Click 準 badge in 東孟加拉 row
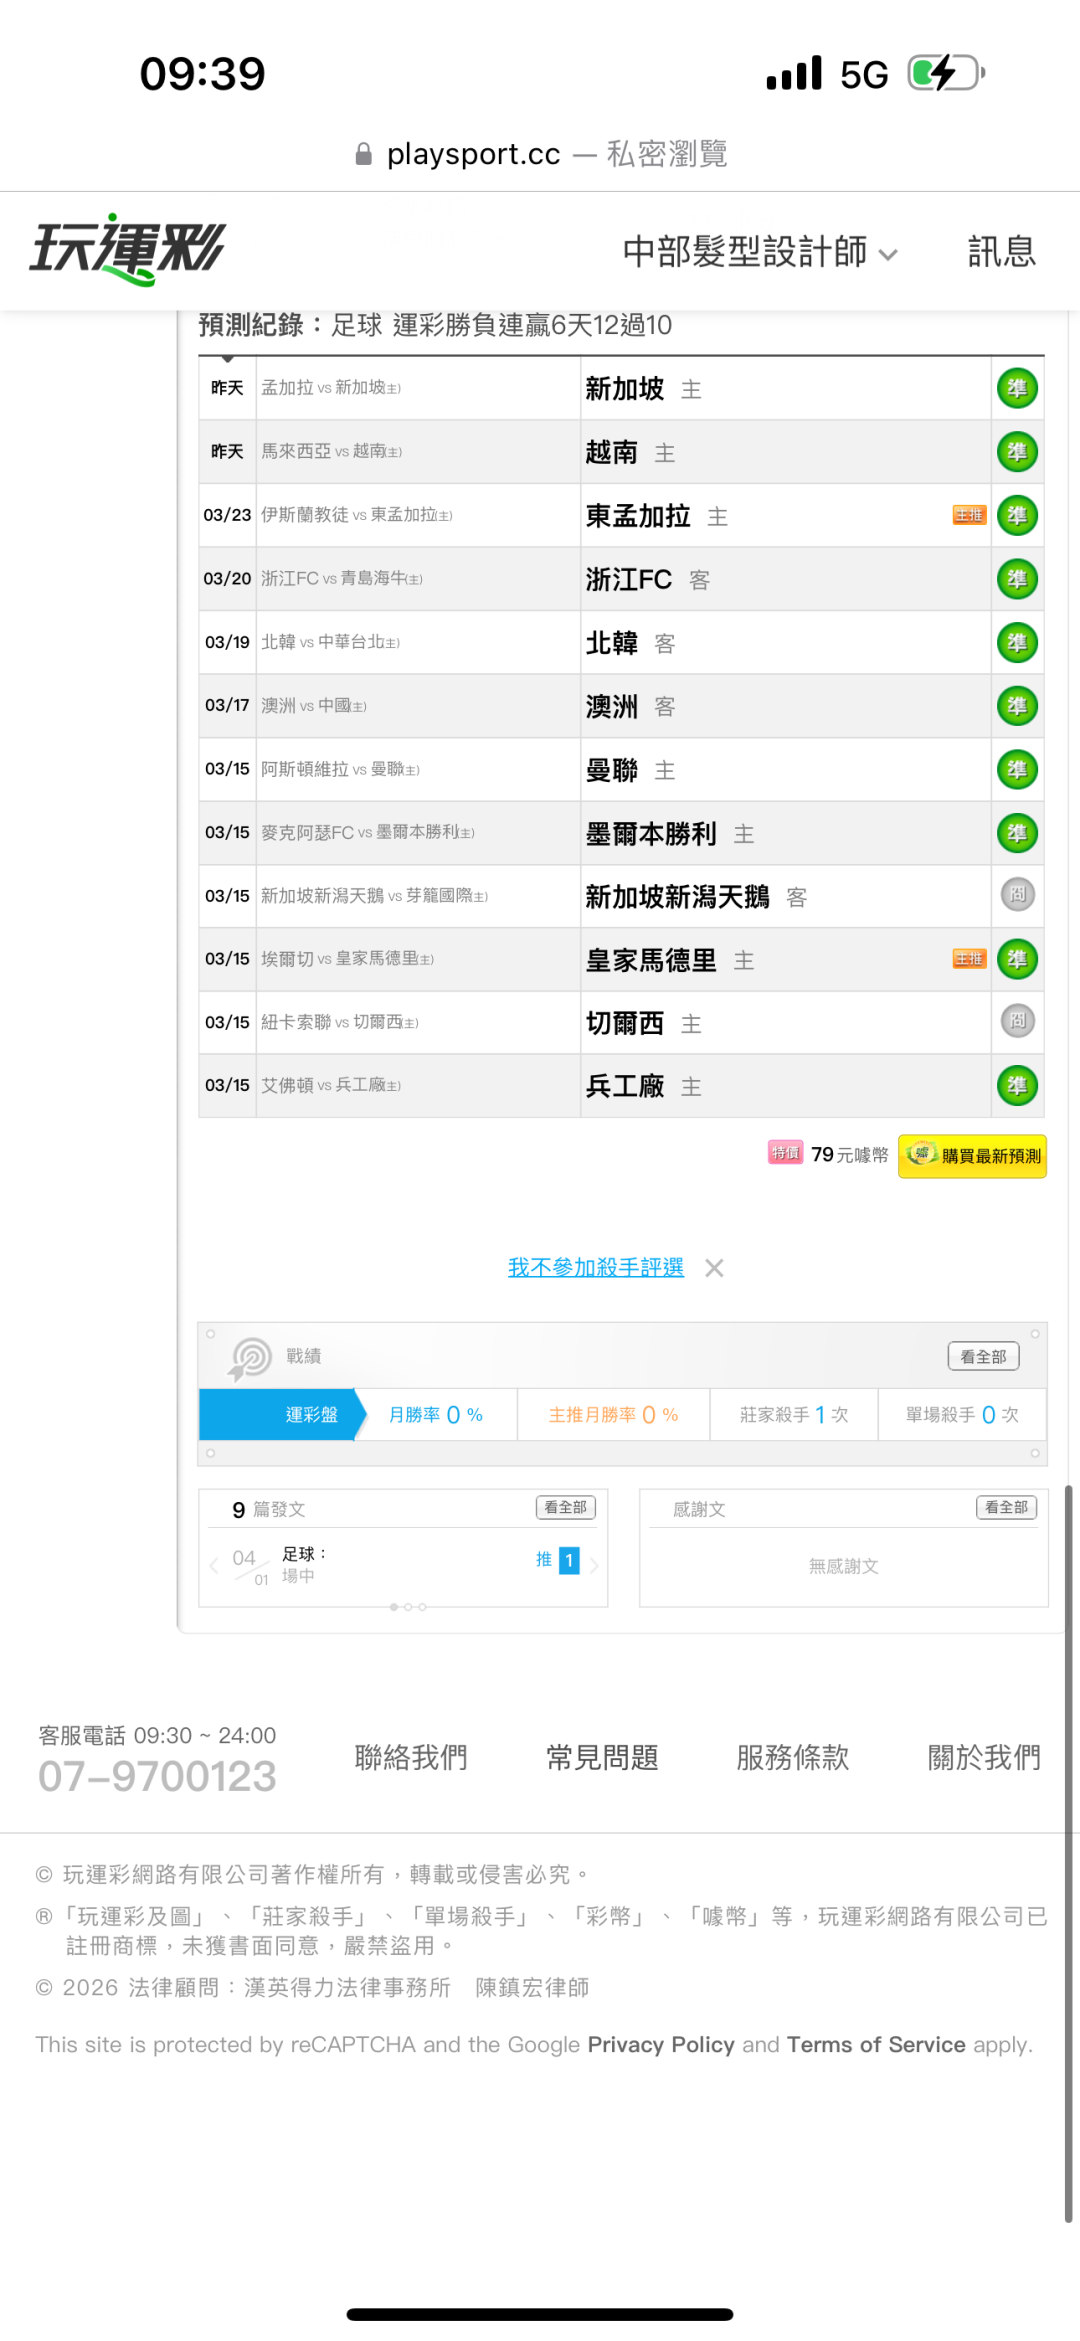Image resolution: width=1080 pixels, height=2341 pixels. pyautogui.click(x=1017, y=516)
